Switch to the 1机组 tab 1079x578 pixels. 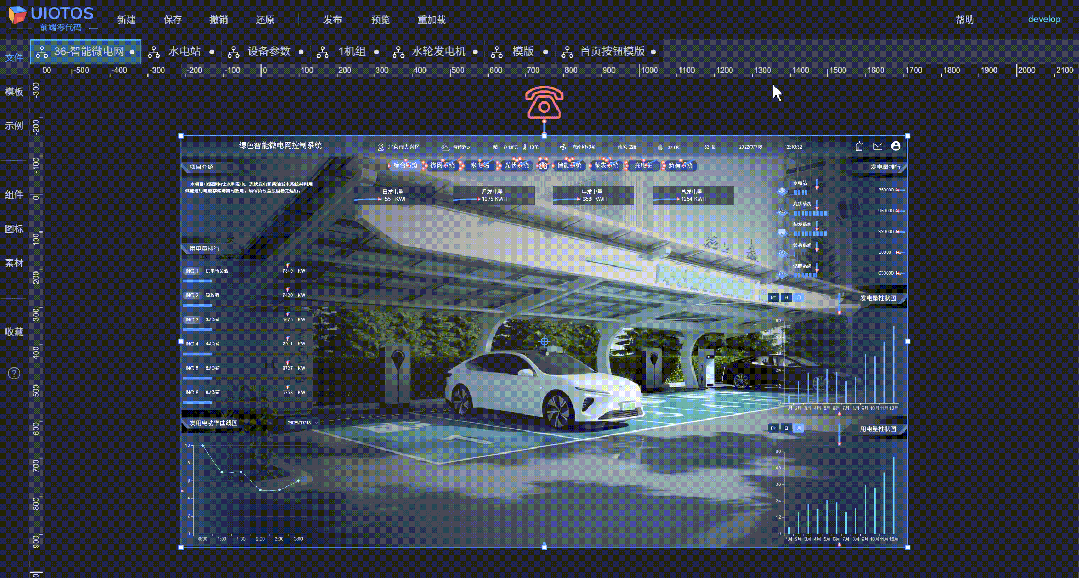click(x=351, y=52)
